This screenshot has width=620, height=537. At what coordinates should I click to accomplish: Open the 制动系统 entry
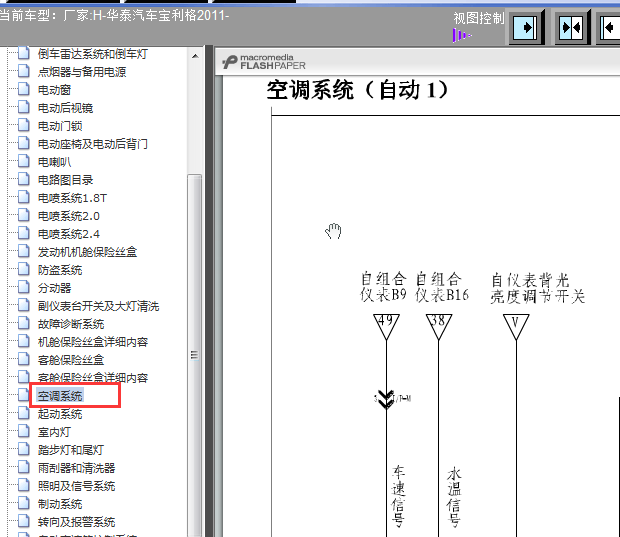[60, 504]
